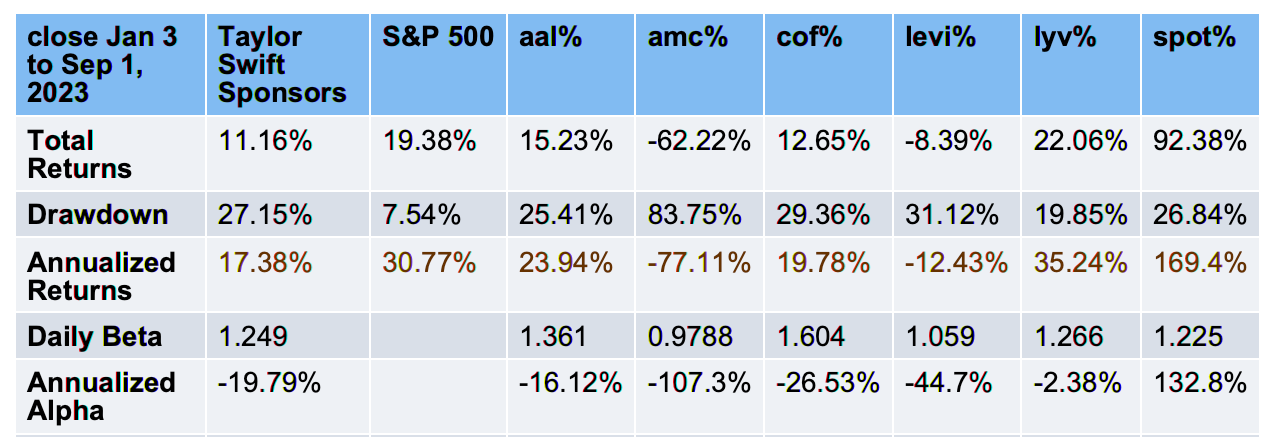Click the 92.38% spot total return cell
The width and height of the screenshot is (1271, 437).
click(x=1200, y=140)
